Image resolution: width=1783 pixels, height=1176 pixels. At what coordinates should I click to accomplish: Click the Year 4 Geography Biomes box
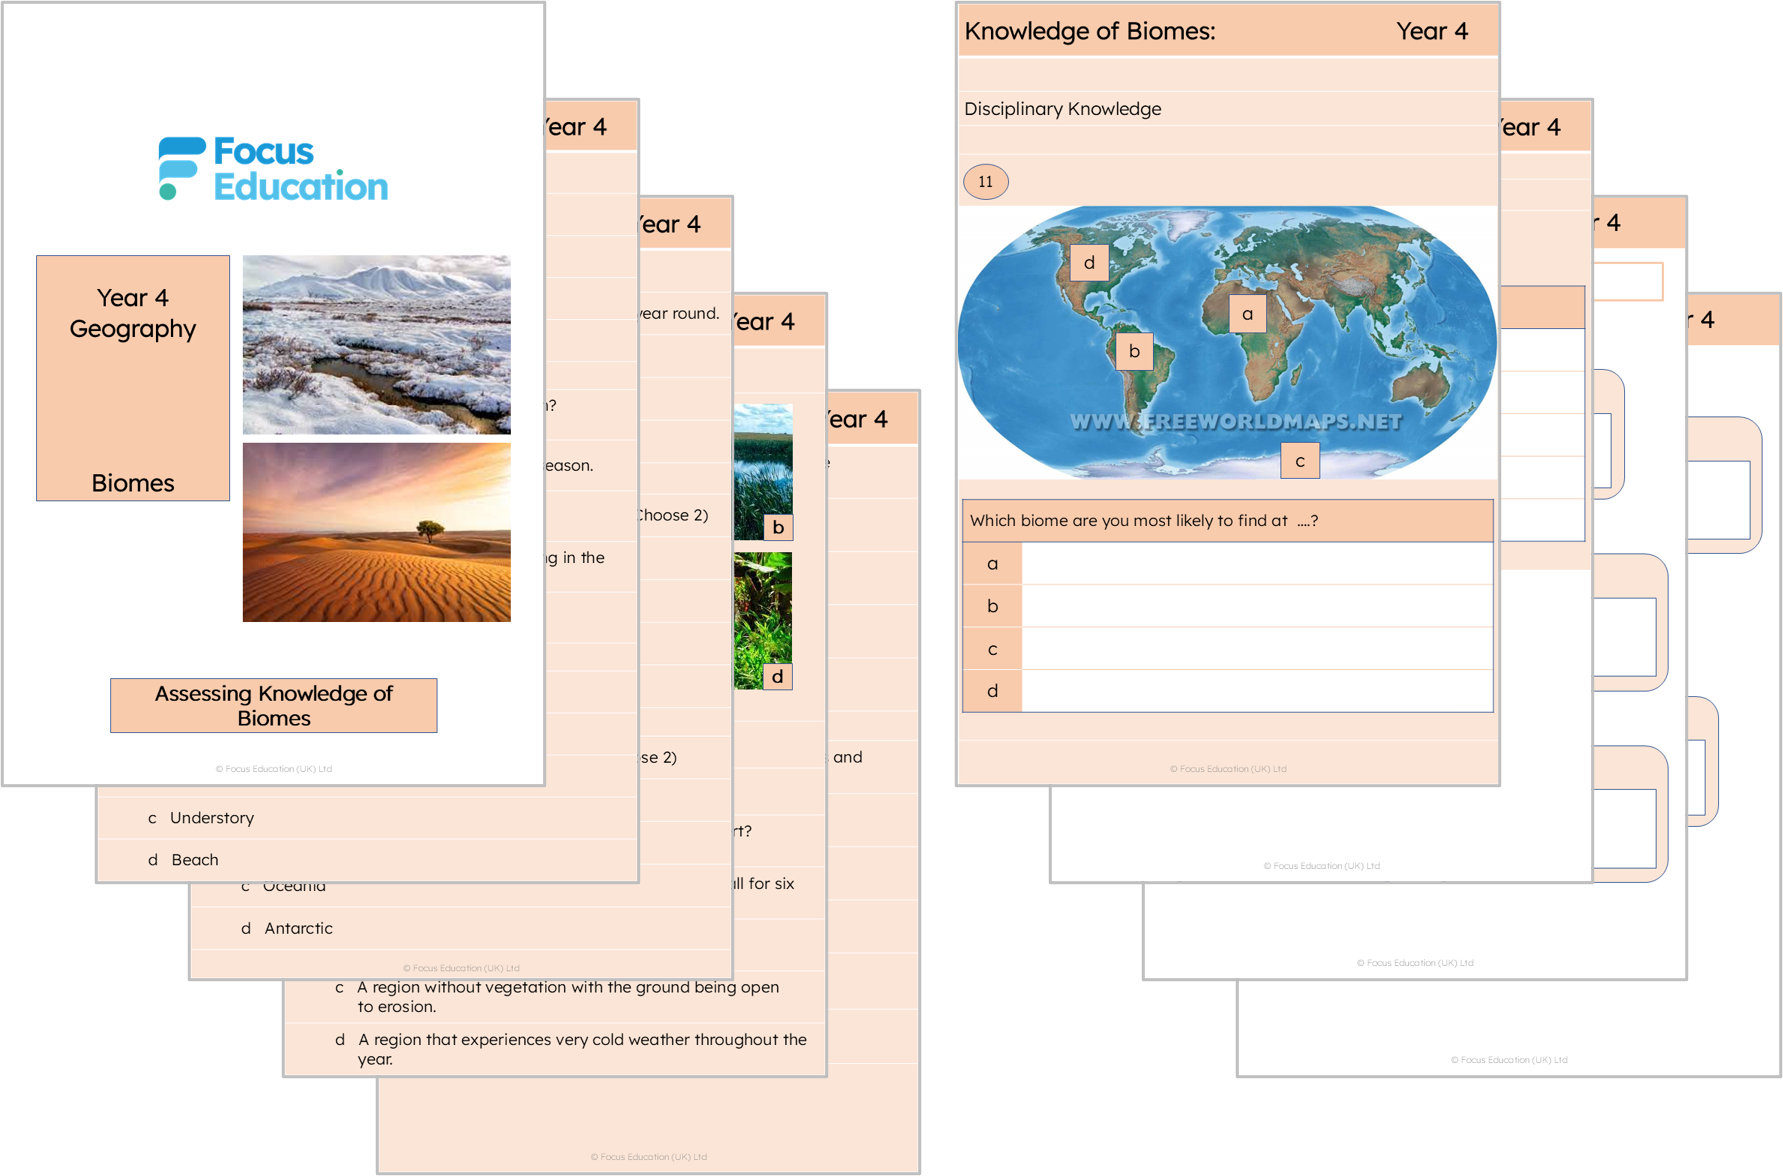click(133, 378)
